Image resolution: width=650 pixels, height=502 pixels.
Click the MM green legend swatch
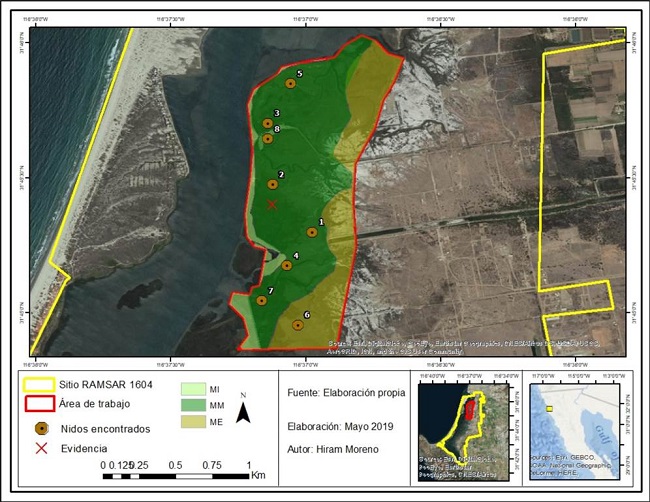click(193, 405)
